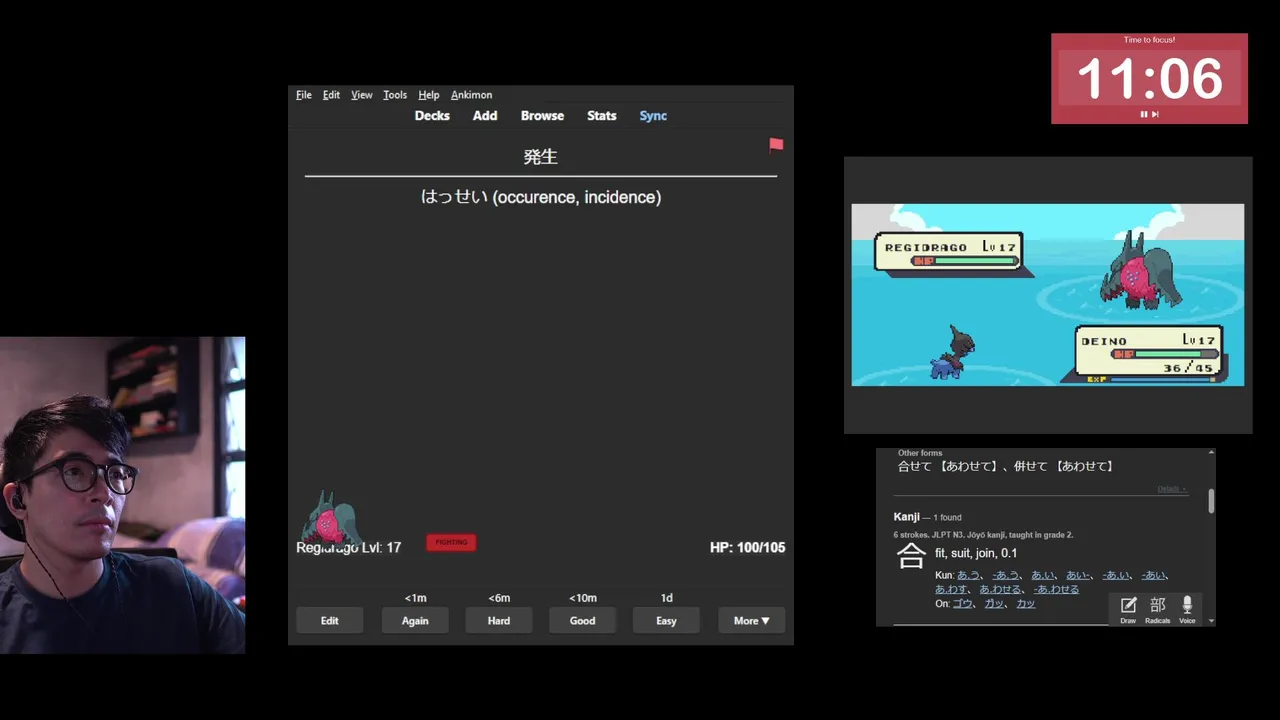Click the 36/45 HP value text
Image resolution: width=1280 pixels, height=720 pixels.
click(x=1188, y=368)
